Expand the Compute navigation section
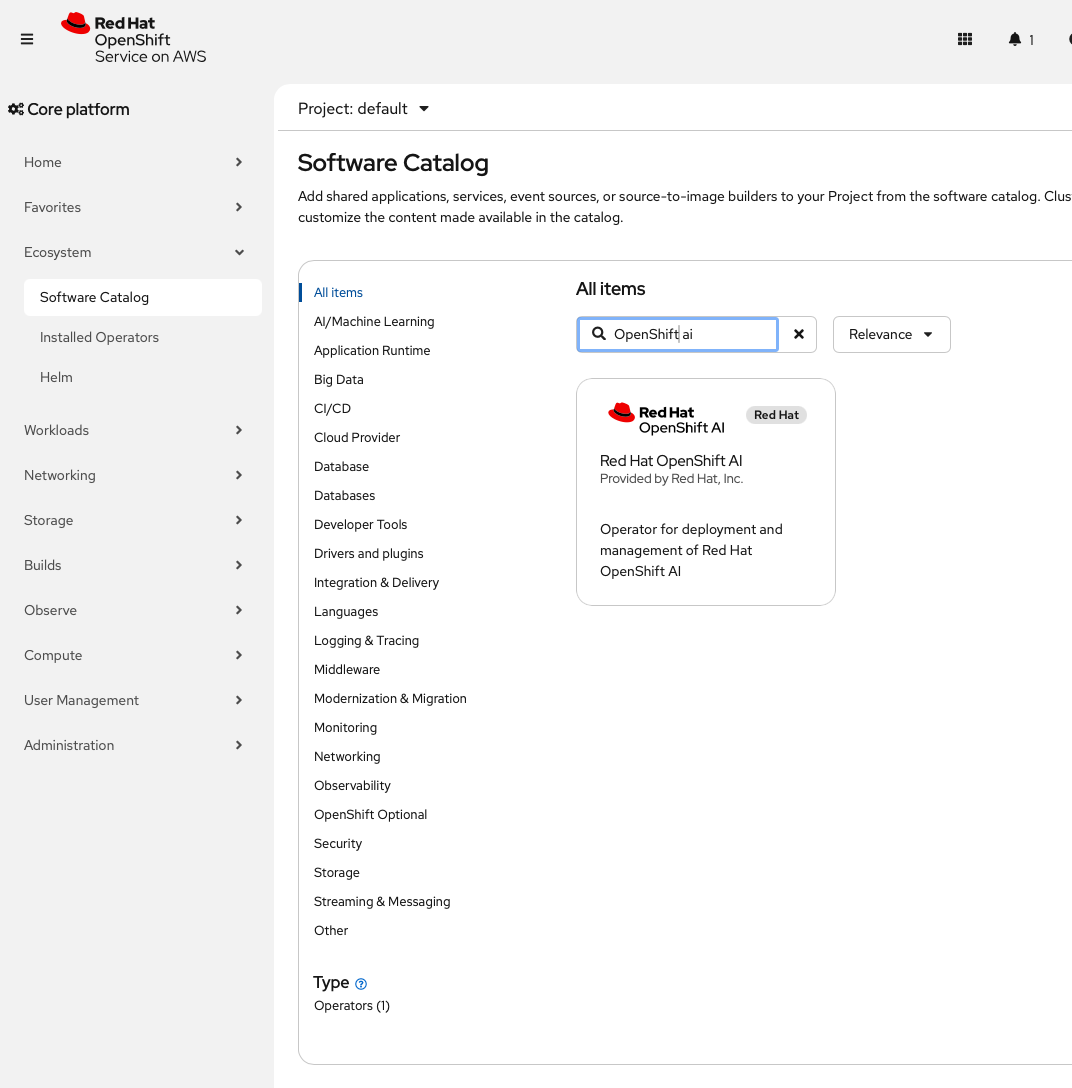Viewport: 1072px width, 1088px height. point(133,656)
